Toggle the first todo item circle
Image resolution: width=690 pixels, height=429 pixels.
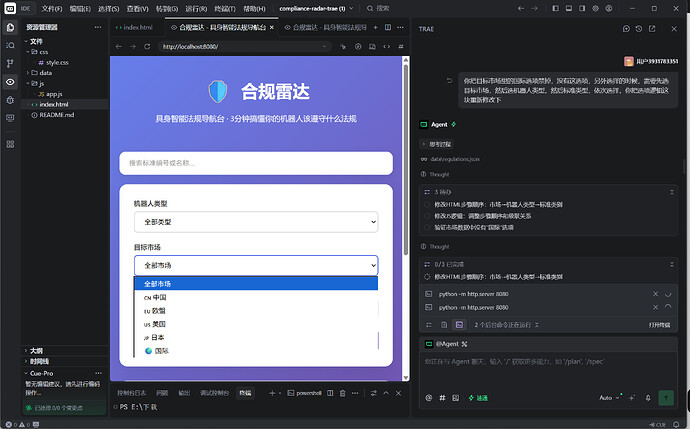point(427,205)
